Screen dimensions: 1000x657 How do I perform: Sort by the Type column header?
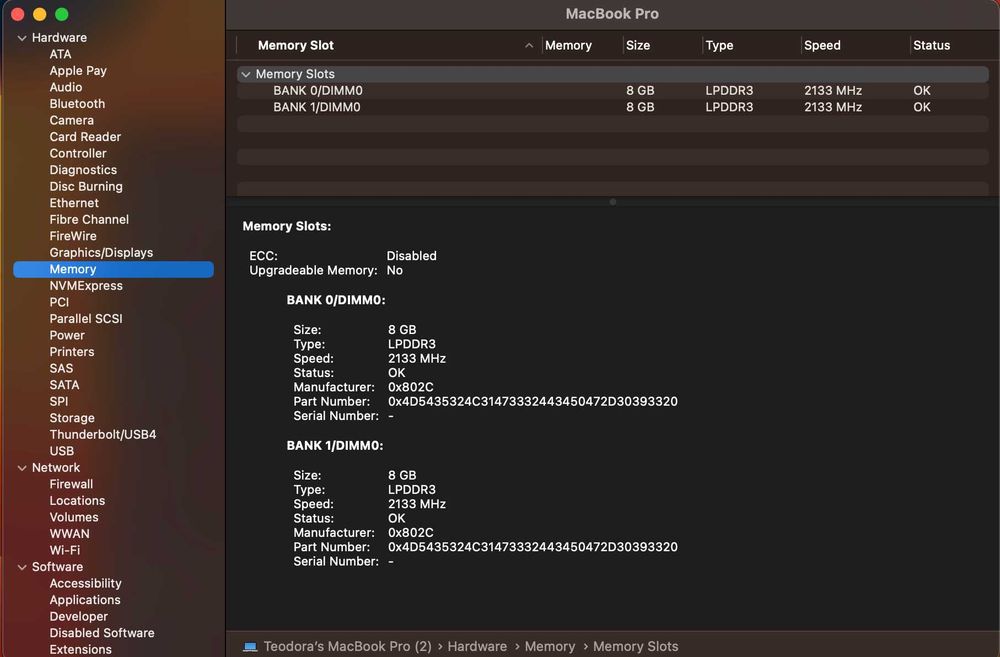719,46
